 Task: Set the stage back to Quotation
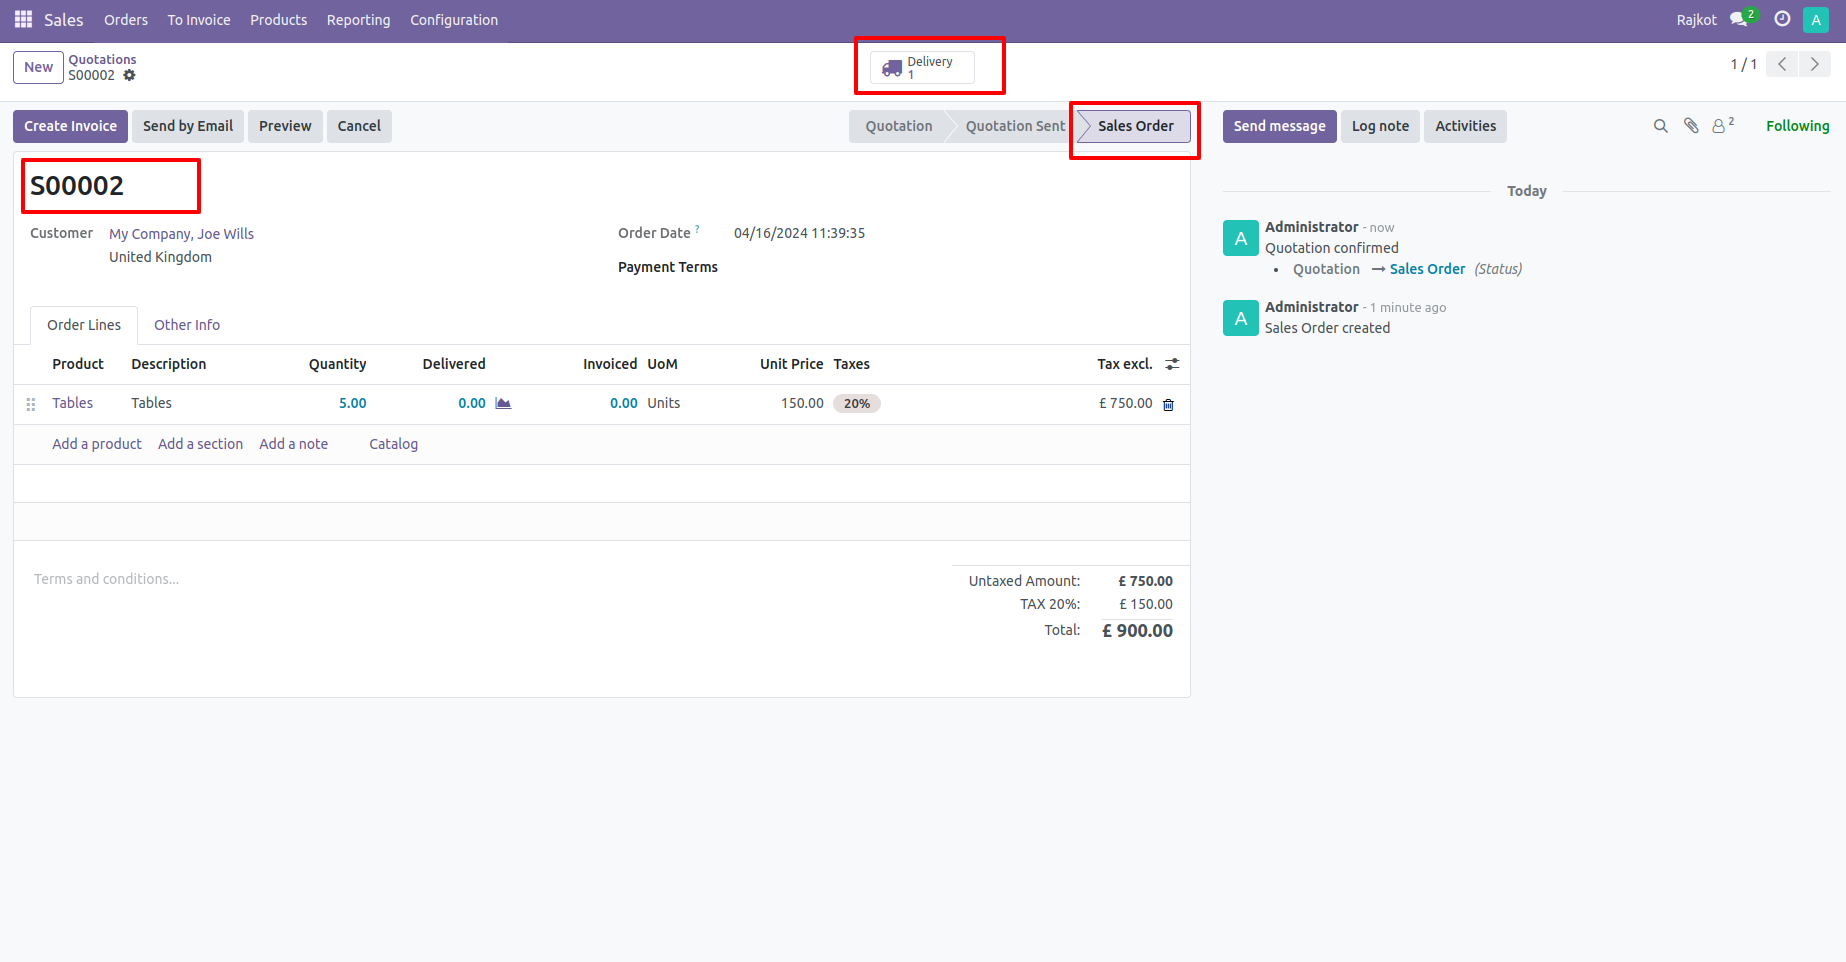(x=897, y=126)
